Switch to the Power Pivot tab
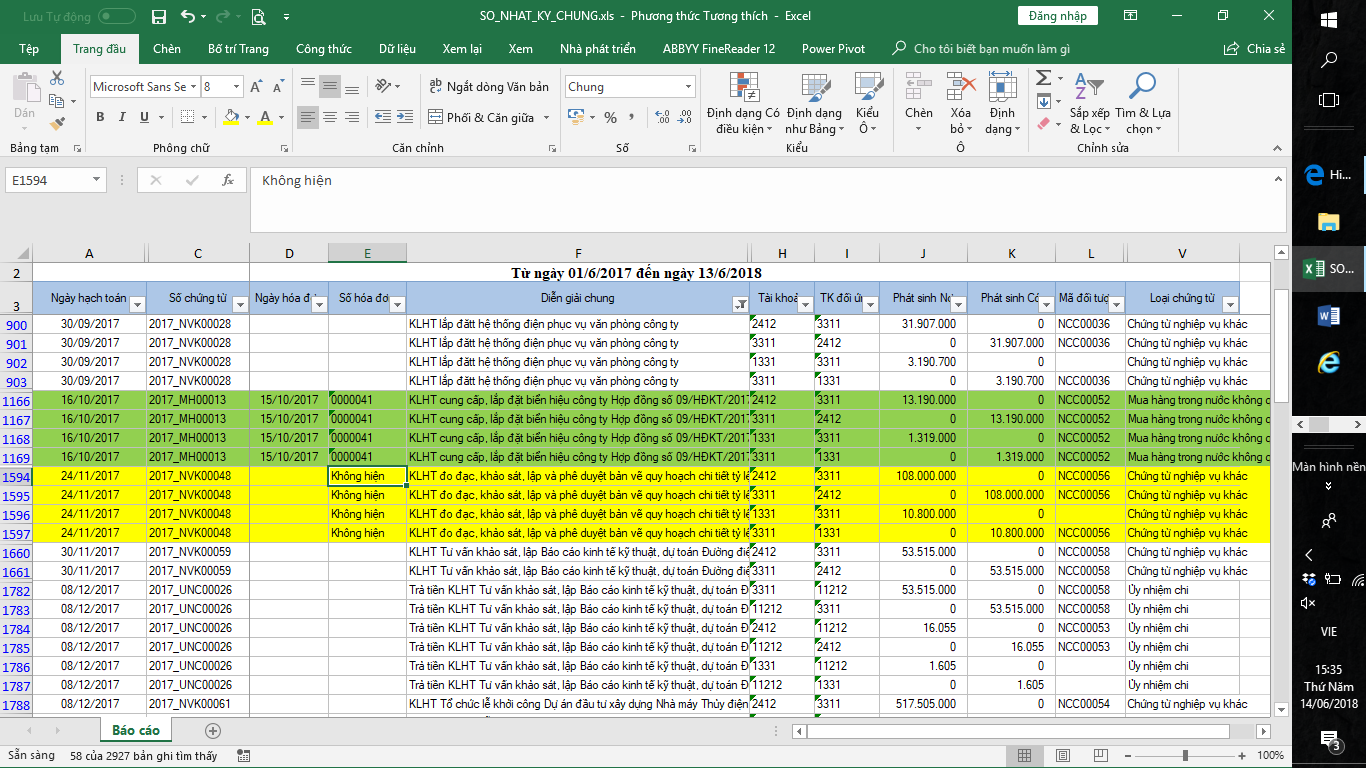1366x768 pixels. point(833,48)
